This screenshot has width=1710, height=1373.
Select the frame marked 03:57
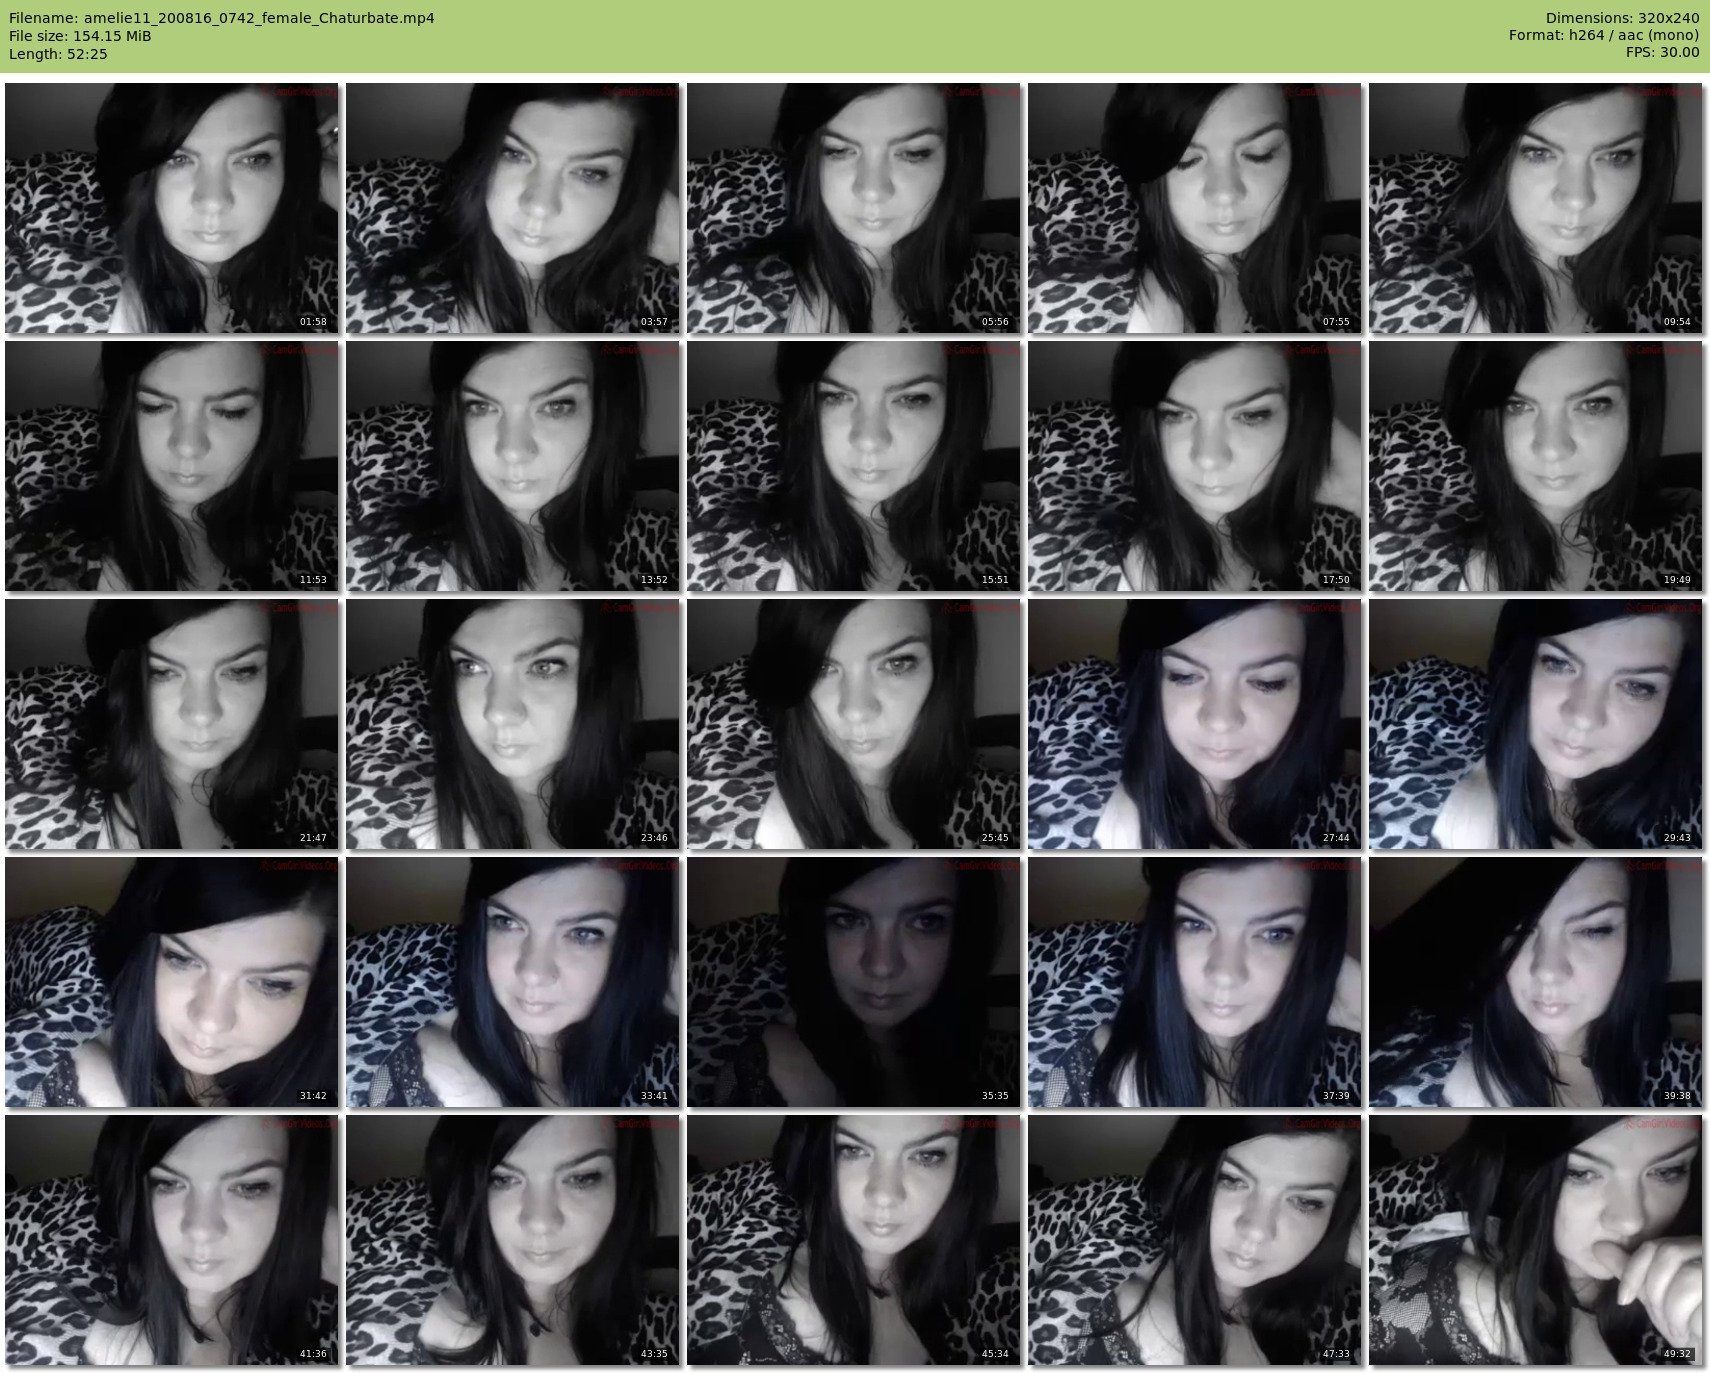(513, 208)
